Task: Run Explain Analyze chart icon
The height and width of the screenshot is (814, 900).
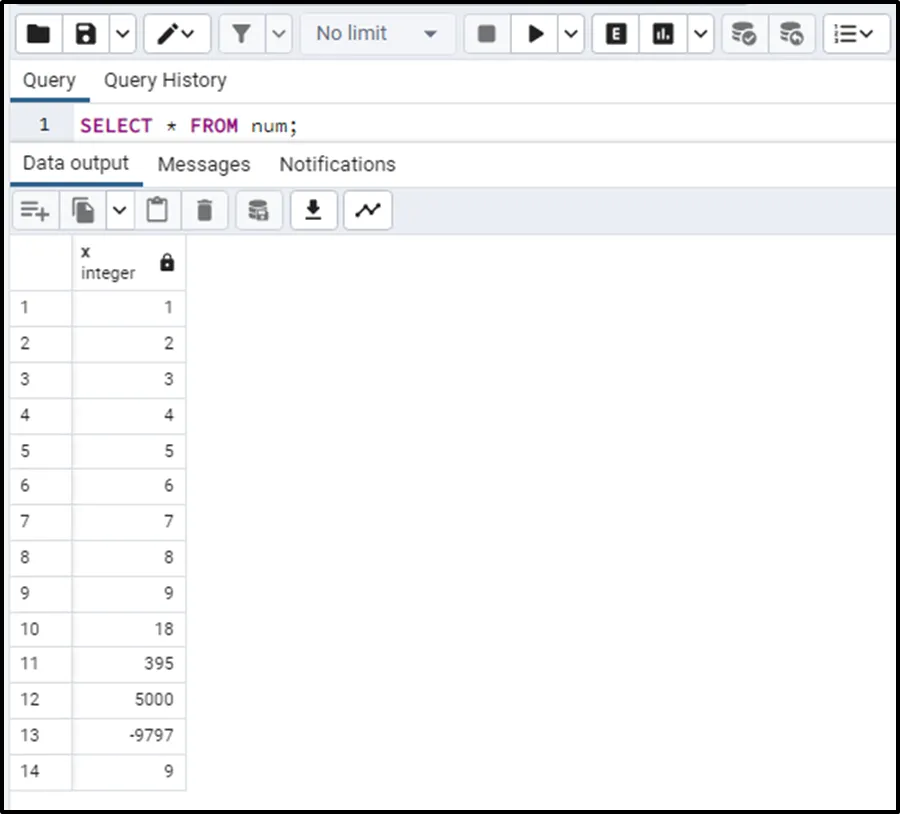Action: pyautogui.click(x=663, y=34)
